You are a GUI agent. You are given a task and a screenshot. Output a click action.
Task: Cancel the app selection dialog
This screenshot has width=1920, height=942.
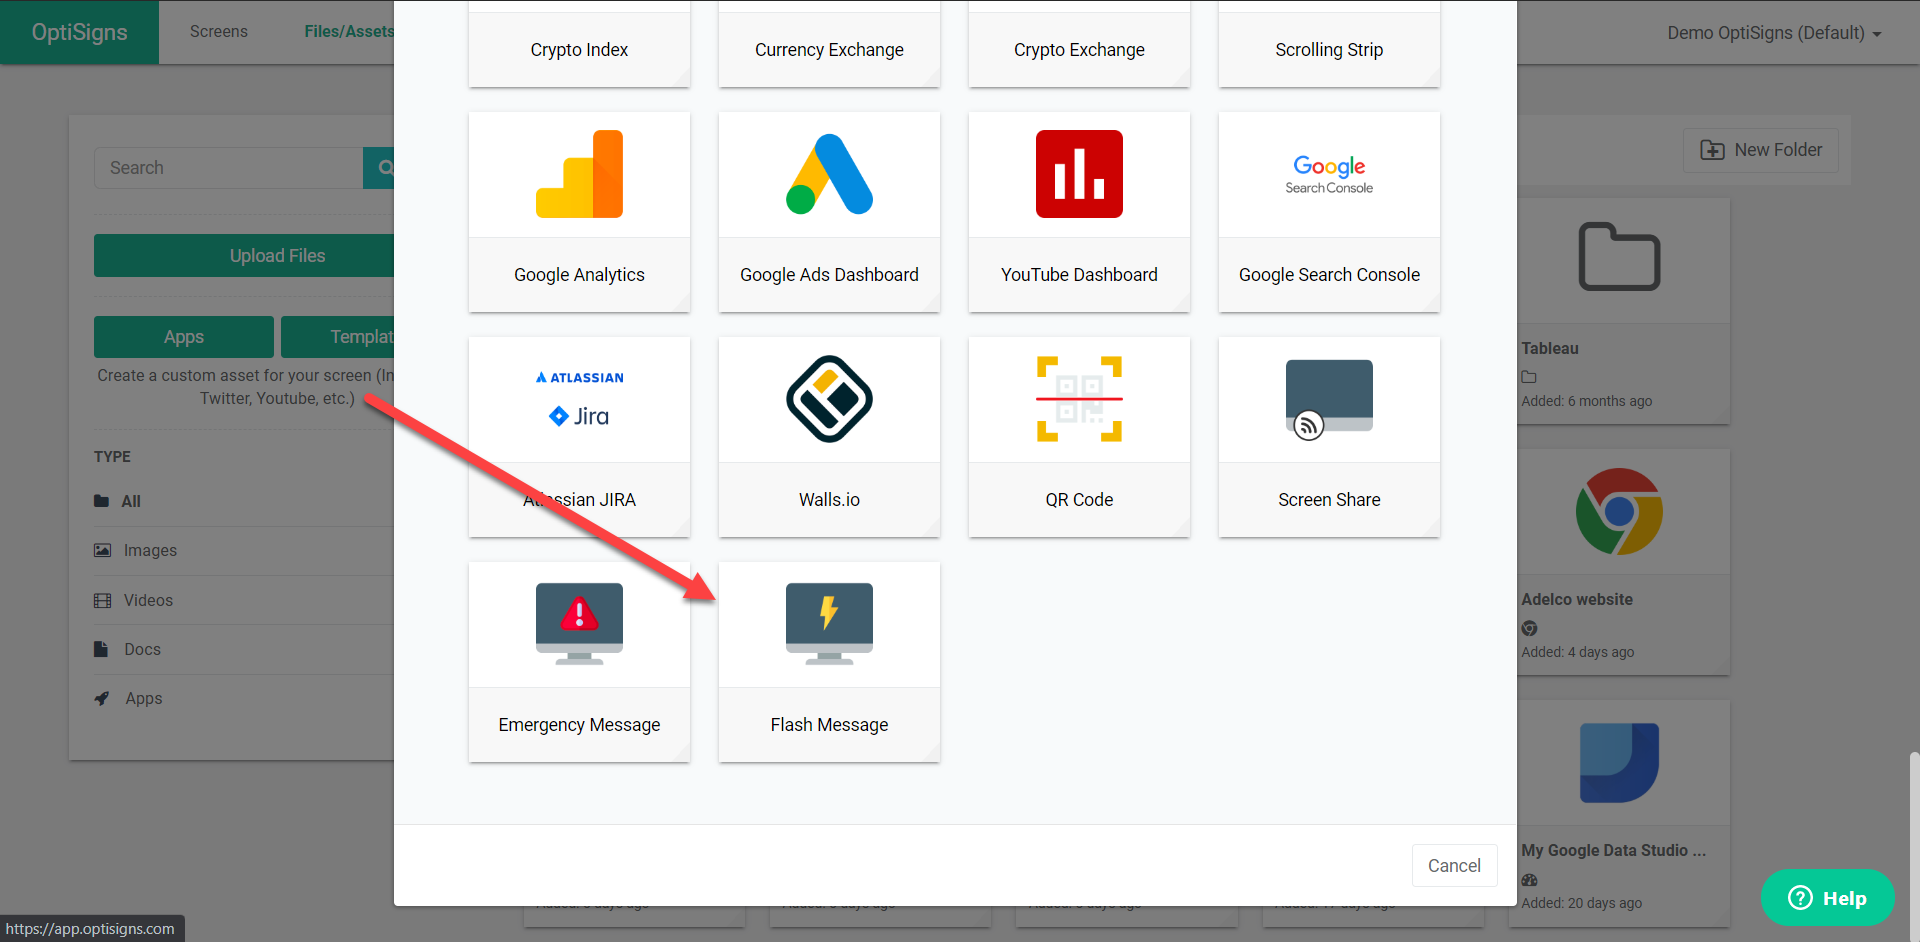pos(1454,866)
